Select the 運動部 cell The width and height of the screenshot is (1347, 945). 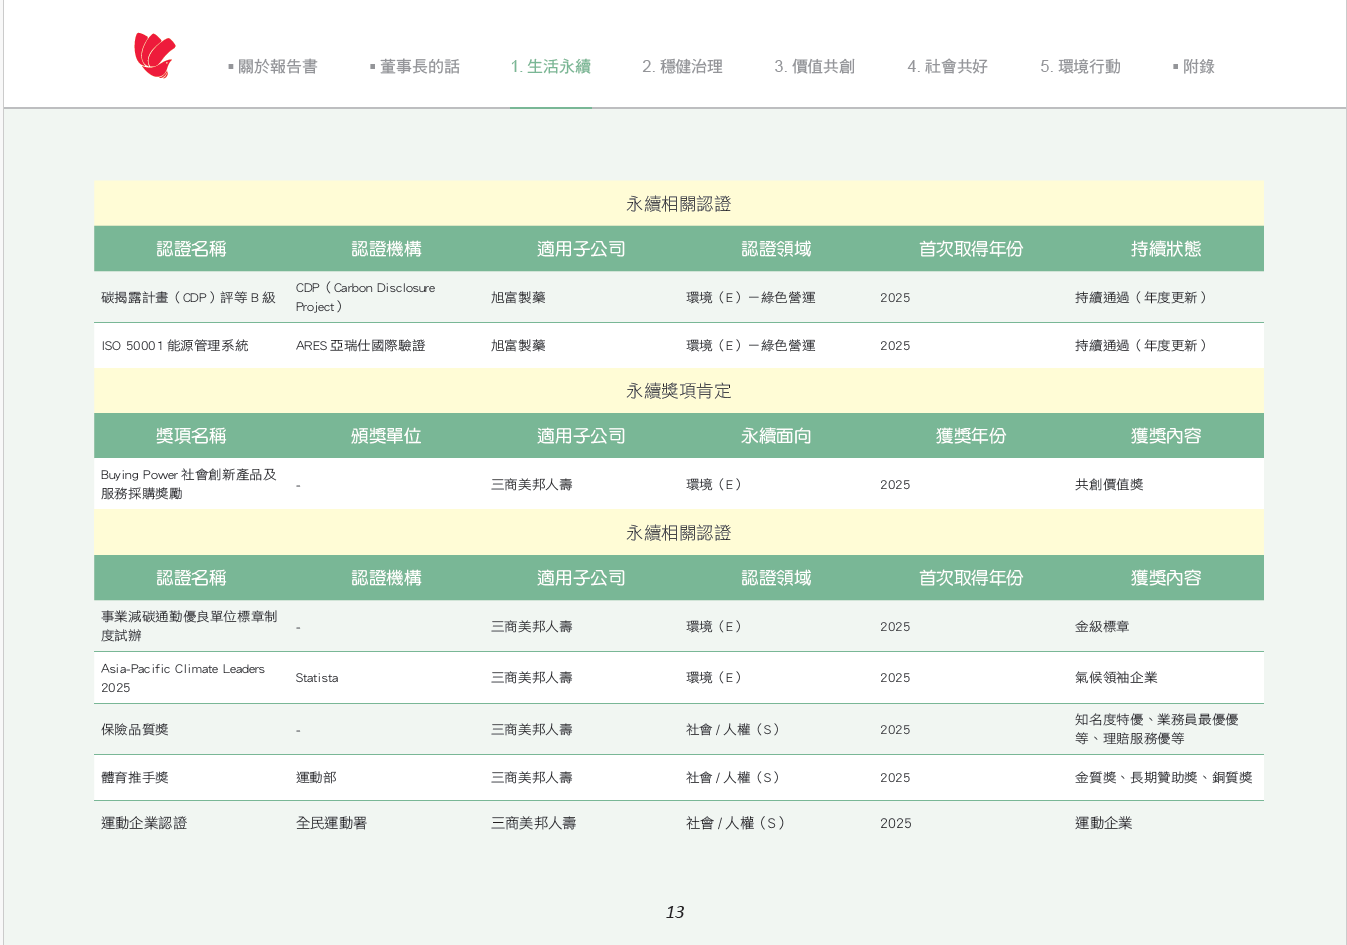click(316, 778)
